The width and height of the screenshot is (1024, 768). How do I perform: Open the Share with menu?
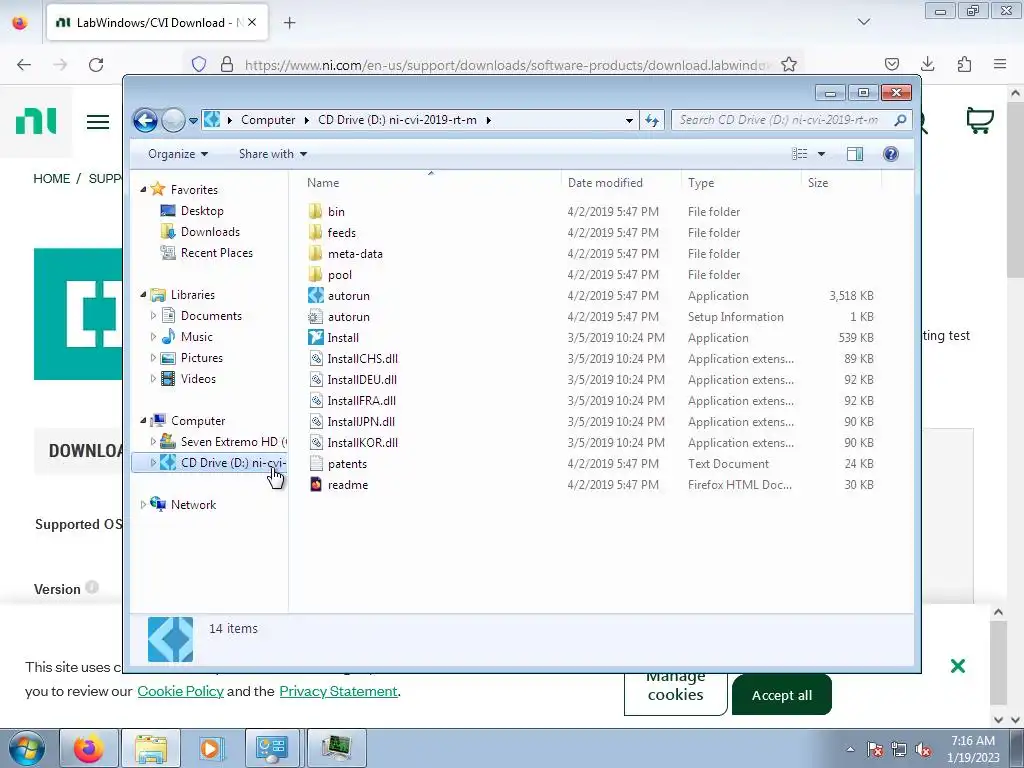click(273, 154)
